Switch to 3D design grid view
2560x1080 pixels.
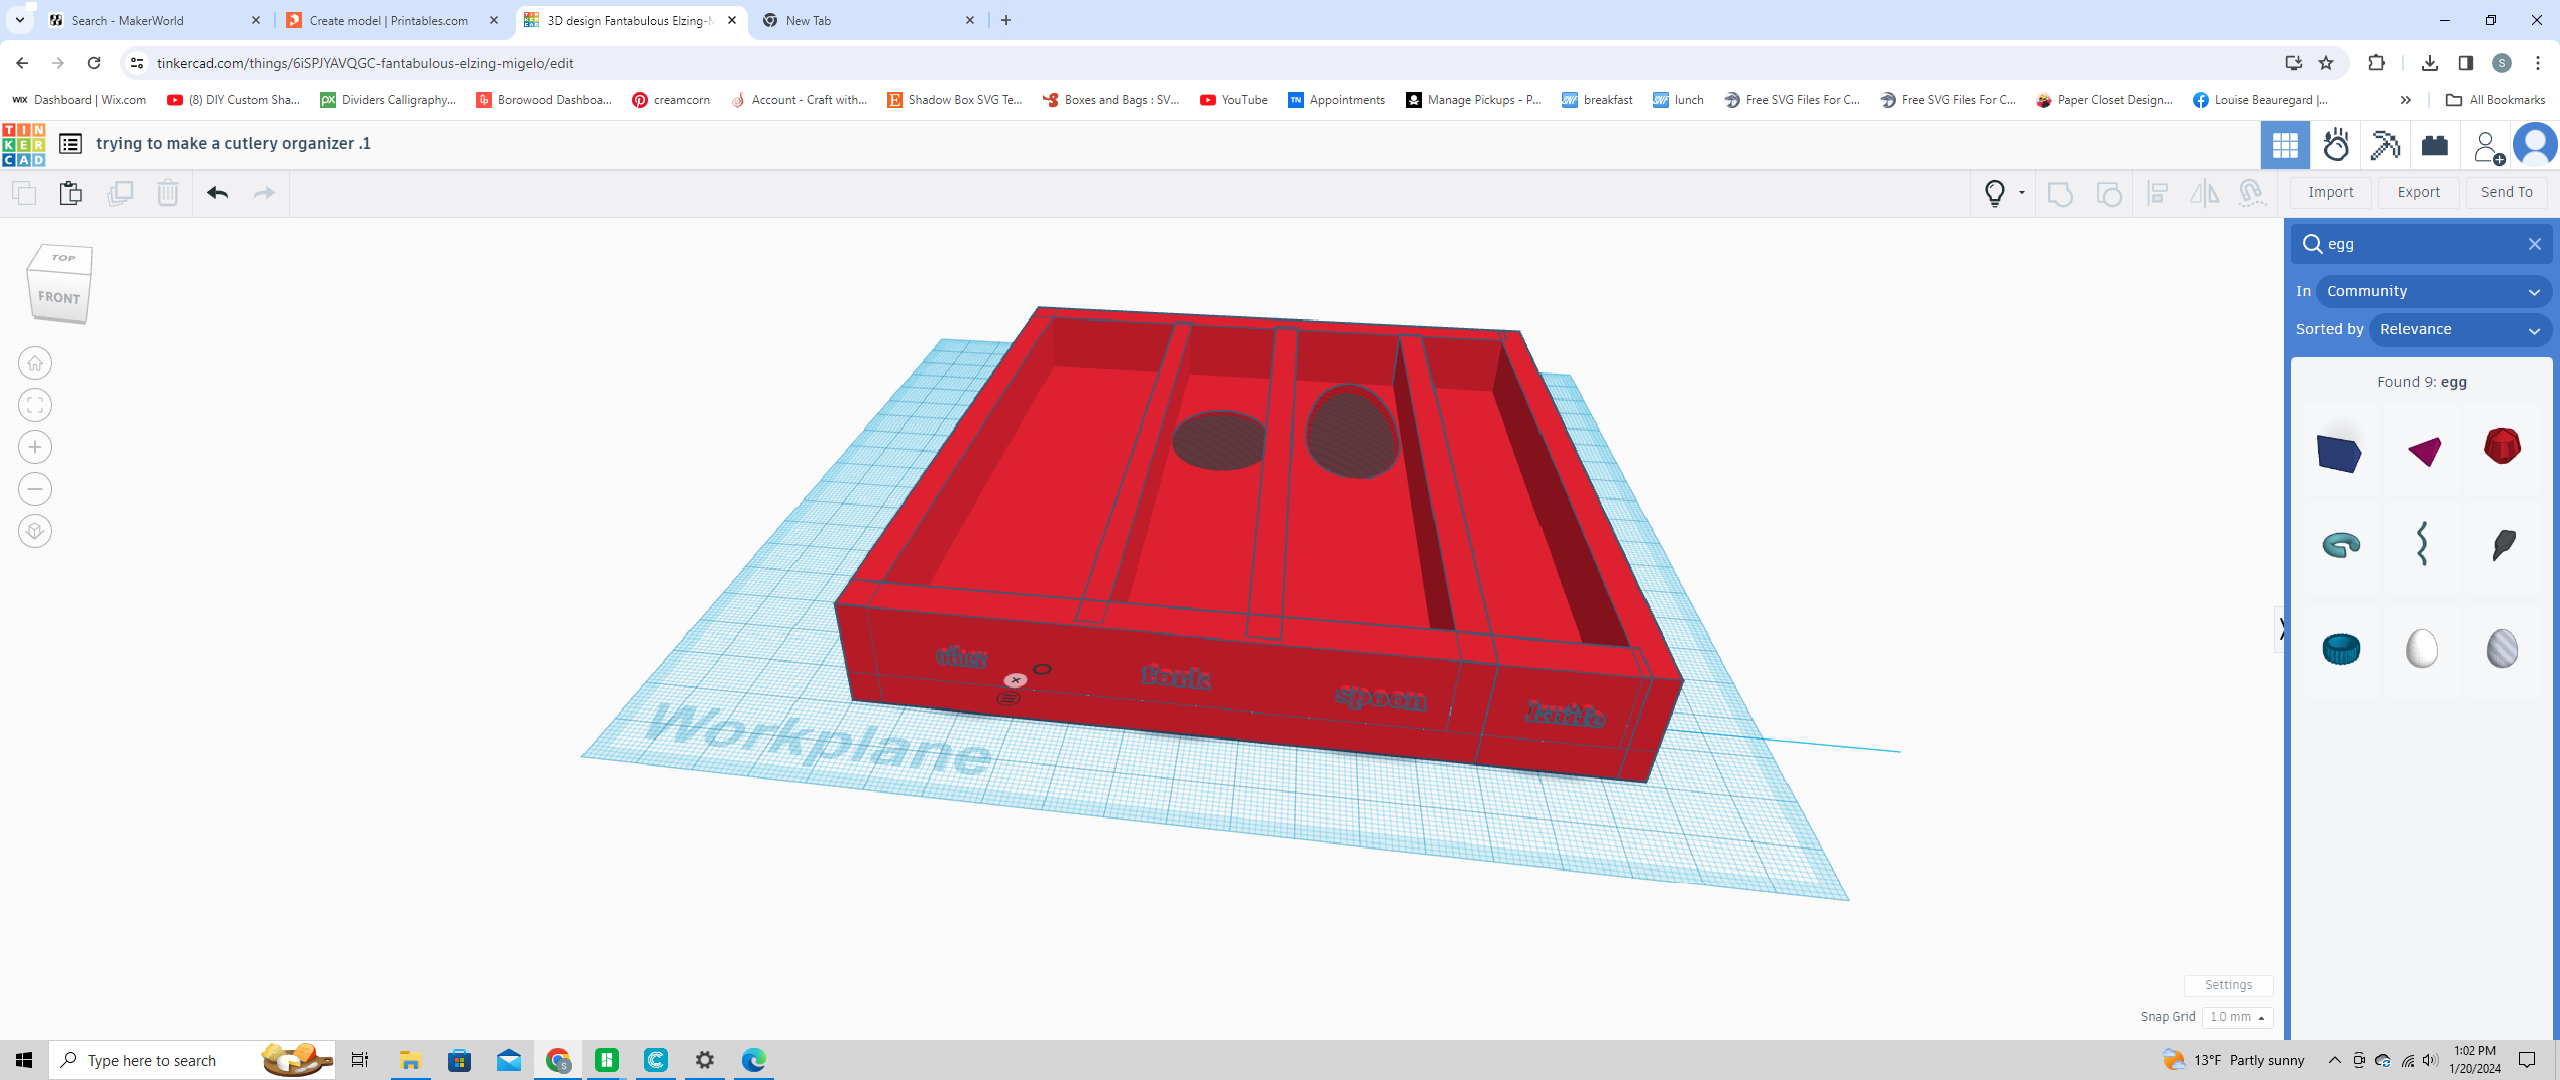click(2285, 146)
